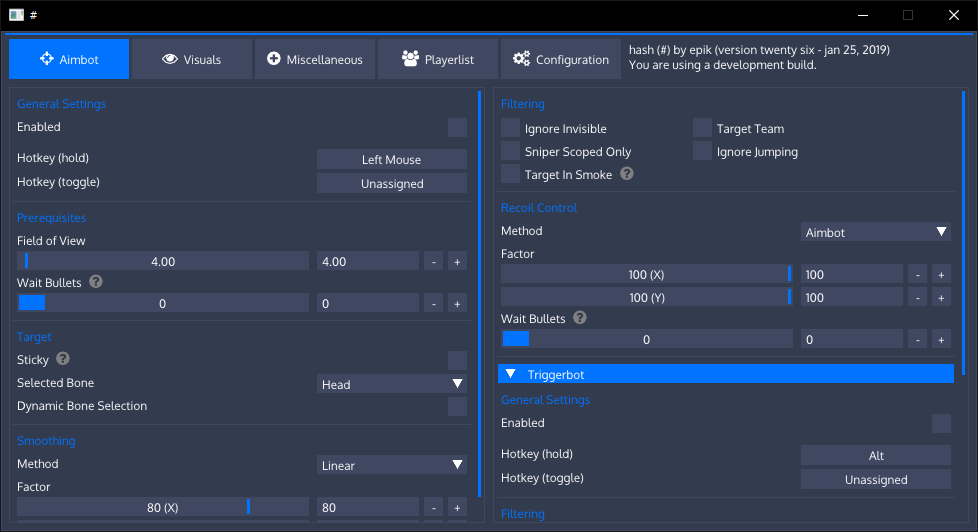Switch to the Playerlist tab
The width and height of the screenshot is (978, 532).
[x=438, y=60]
